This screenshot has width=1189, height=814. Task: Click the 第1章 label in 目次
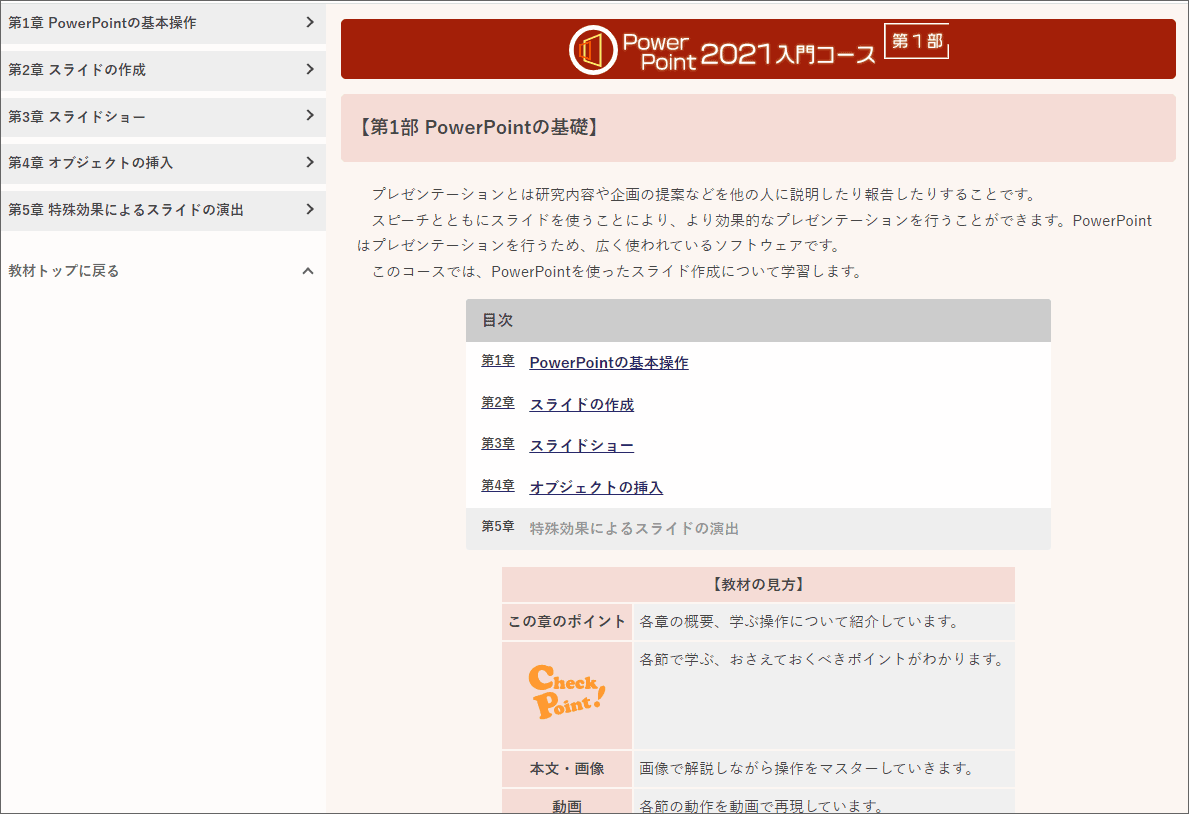click(498, 361)
